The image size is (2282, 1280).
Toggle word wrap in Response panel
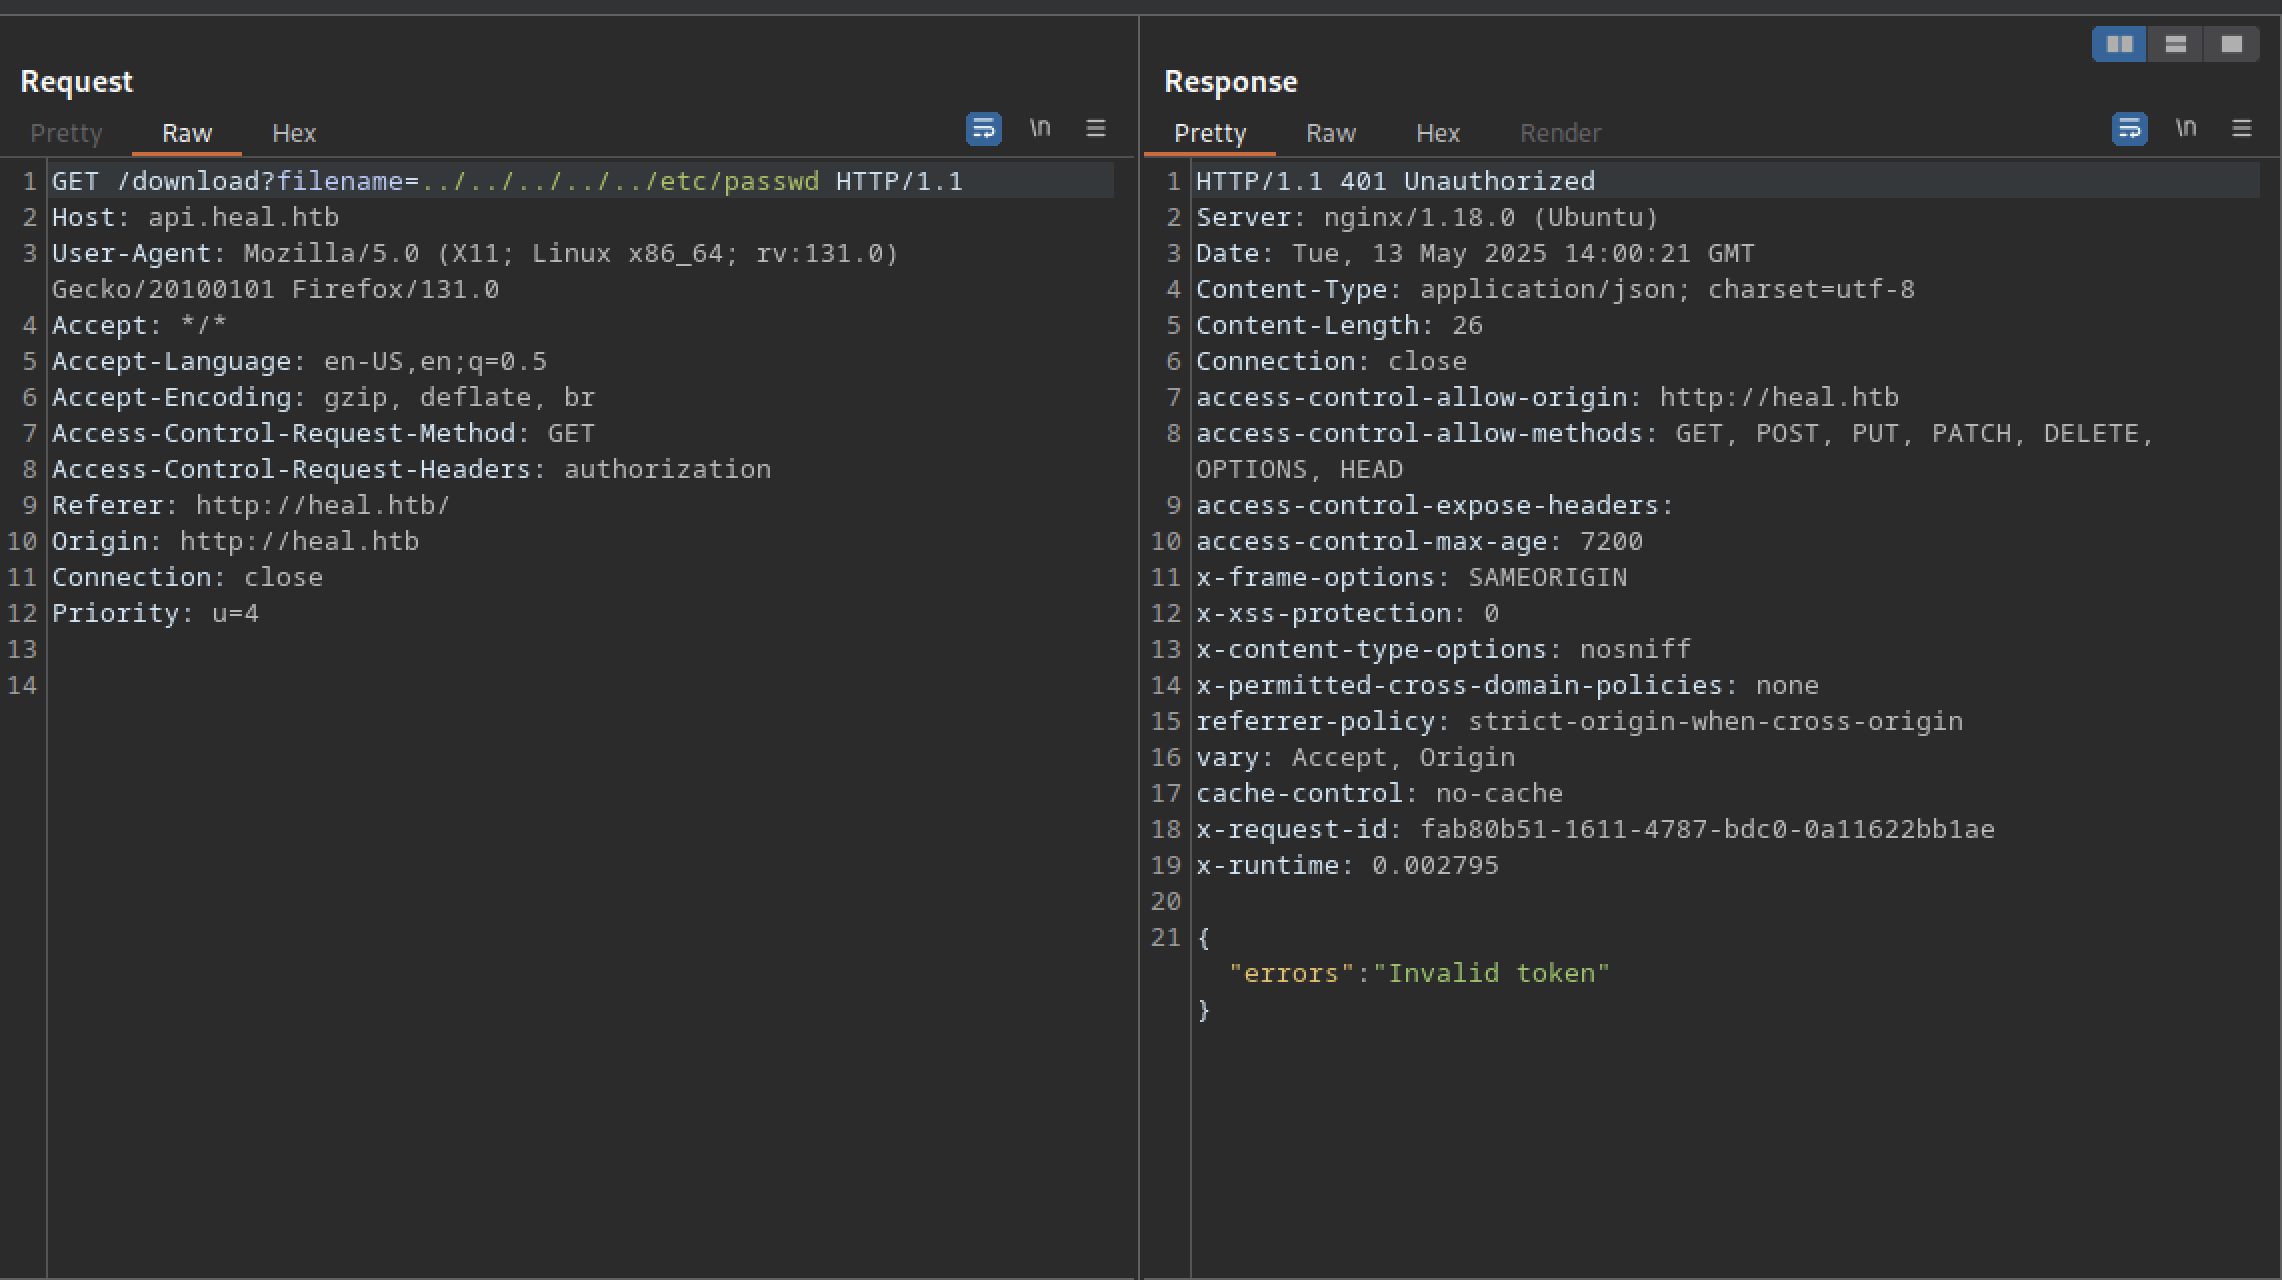(x=2129, y=129)
